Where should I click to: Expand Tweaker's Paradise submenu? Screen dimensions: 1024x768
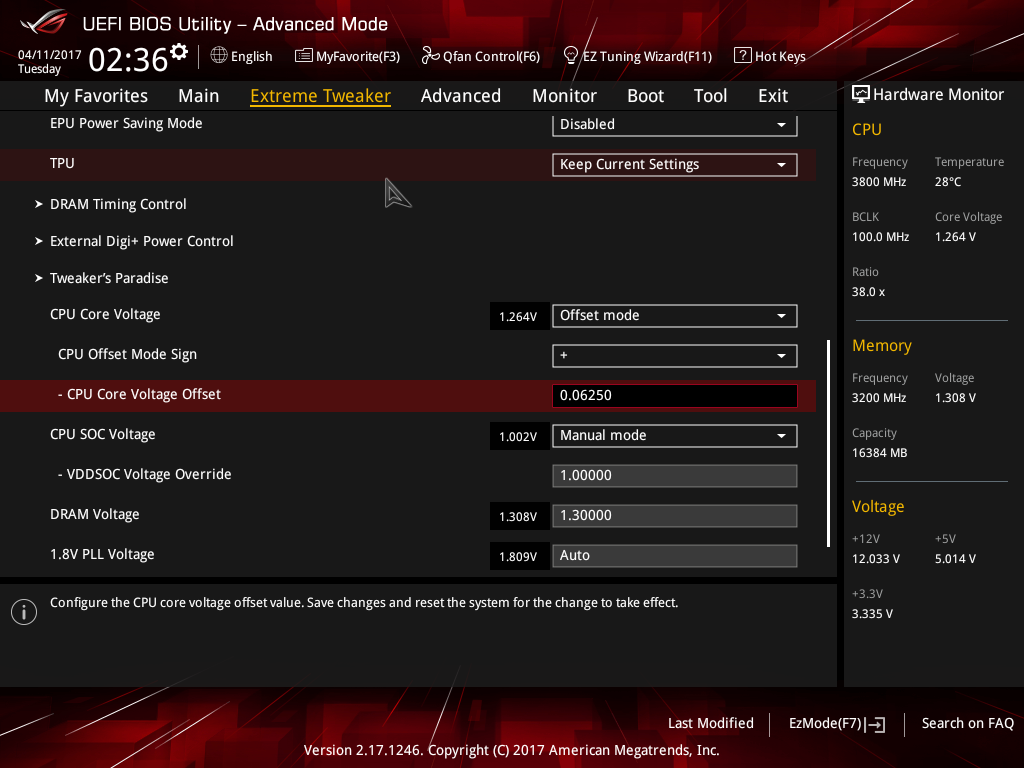(109, 278)
